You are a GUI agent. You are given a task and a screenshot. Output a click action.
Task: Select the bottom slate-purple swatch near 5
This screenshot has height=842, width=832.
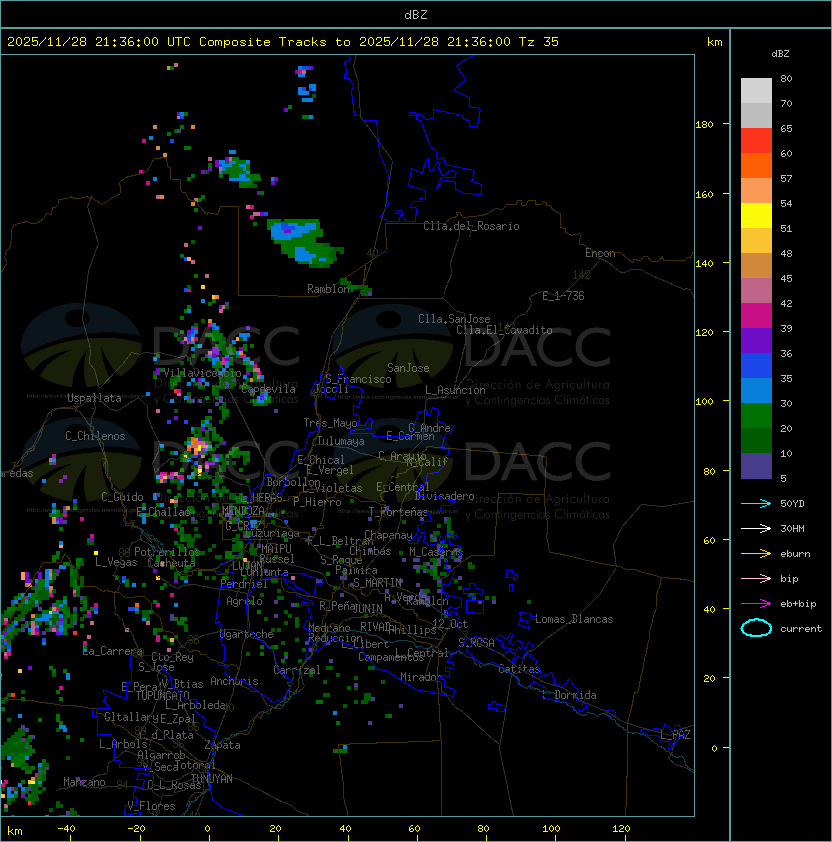click(756, 466)
